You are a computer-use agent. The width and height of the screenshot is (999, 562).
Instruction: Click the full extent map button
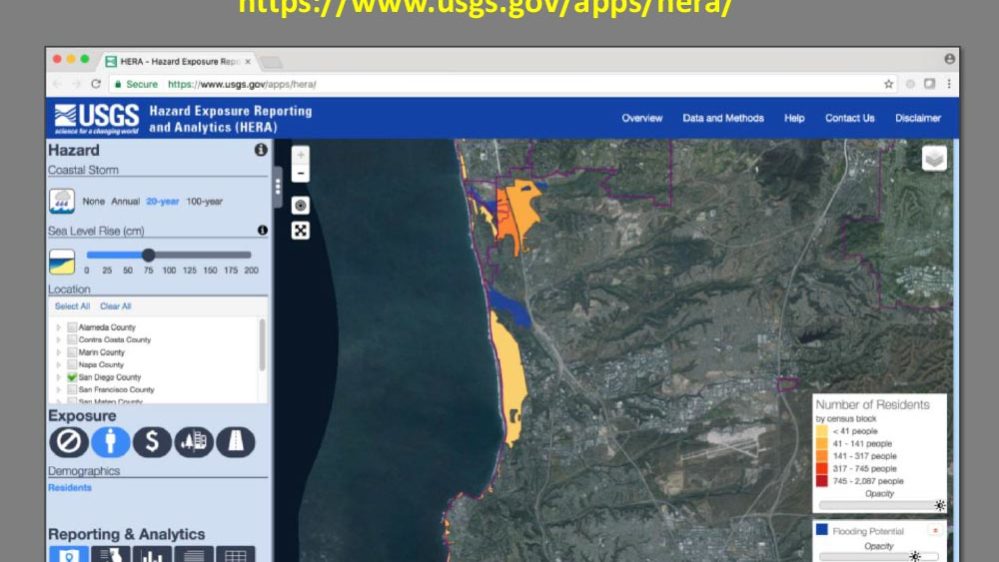click(301, 231)
